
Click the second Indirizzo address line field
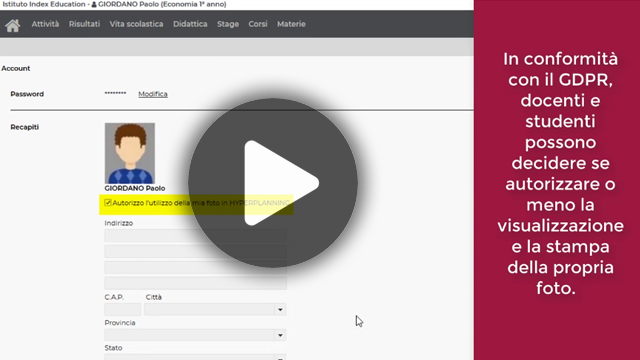[x=196, y=251]
